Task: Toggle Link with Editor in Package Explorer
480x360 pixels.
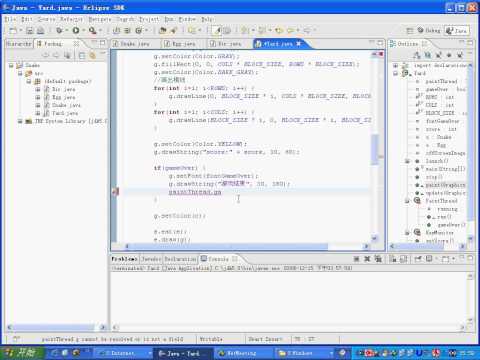Action: pos(92,55)
